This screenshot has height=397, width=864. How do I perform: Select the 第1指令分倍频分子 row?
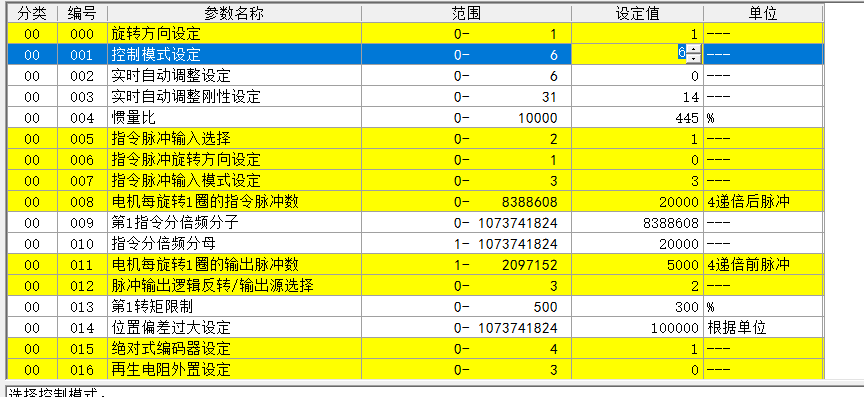(x=415, y=222)
